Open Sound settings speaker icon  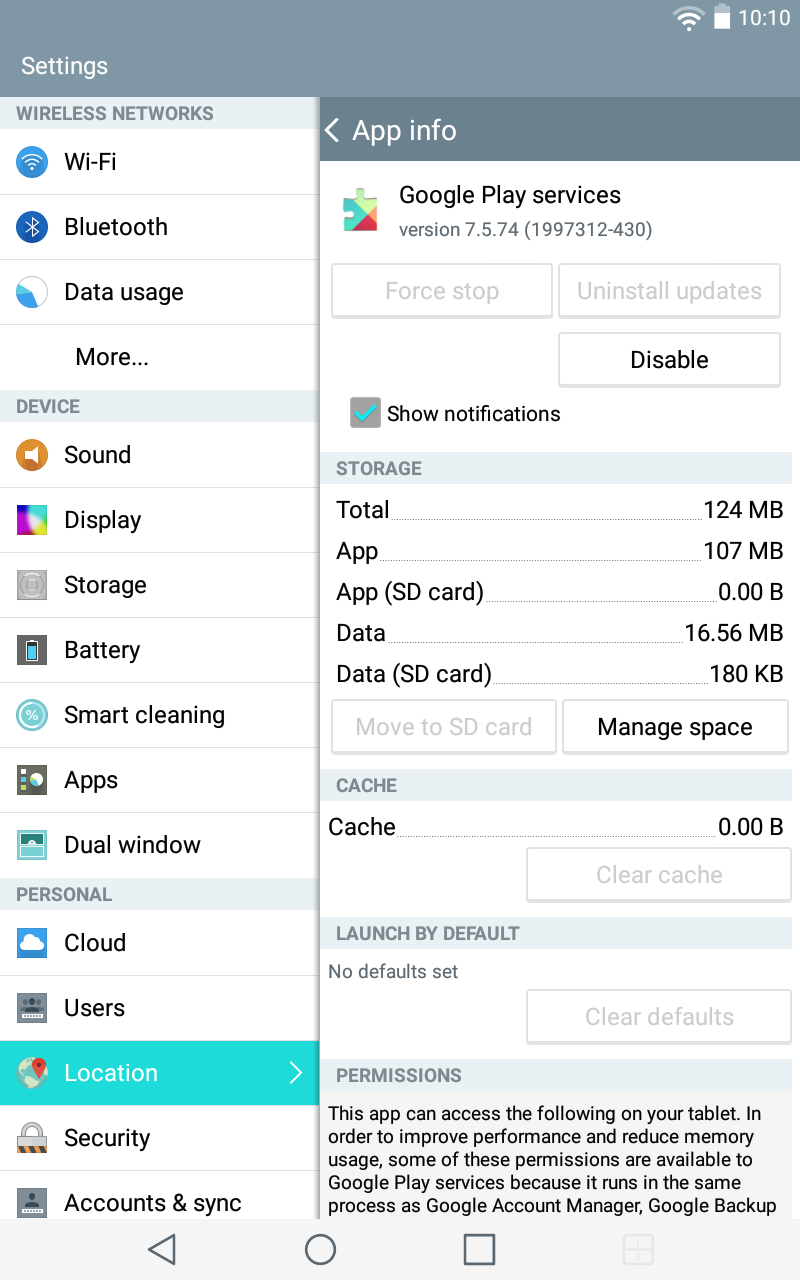point(32,455)
